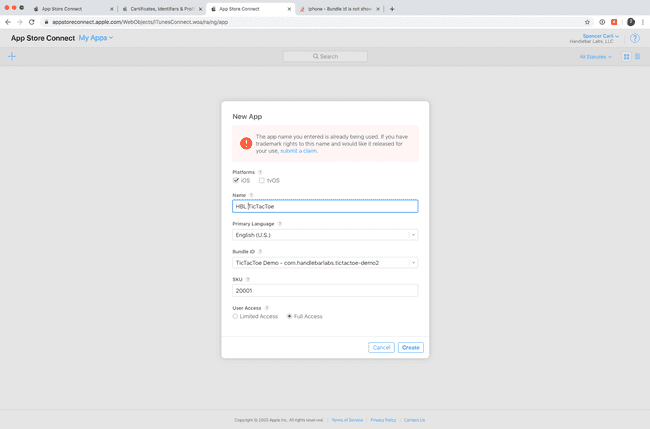Screen dimensions: 650x429
Task: Click the Create button
Action: [411, 347]
